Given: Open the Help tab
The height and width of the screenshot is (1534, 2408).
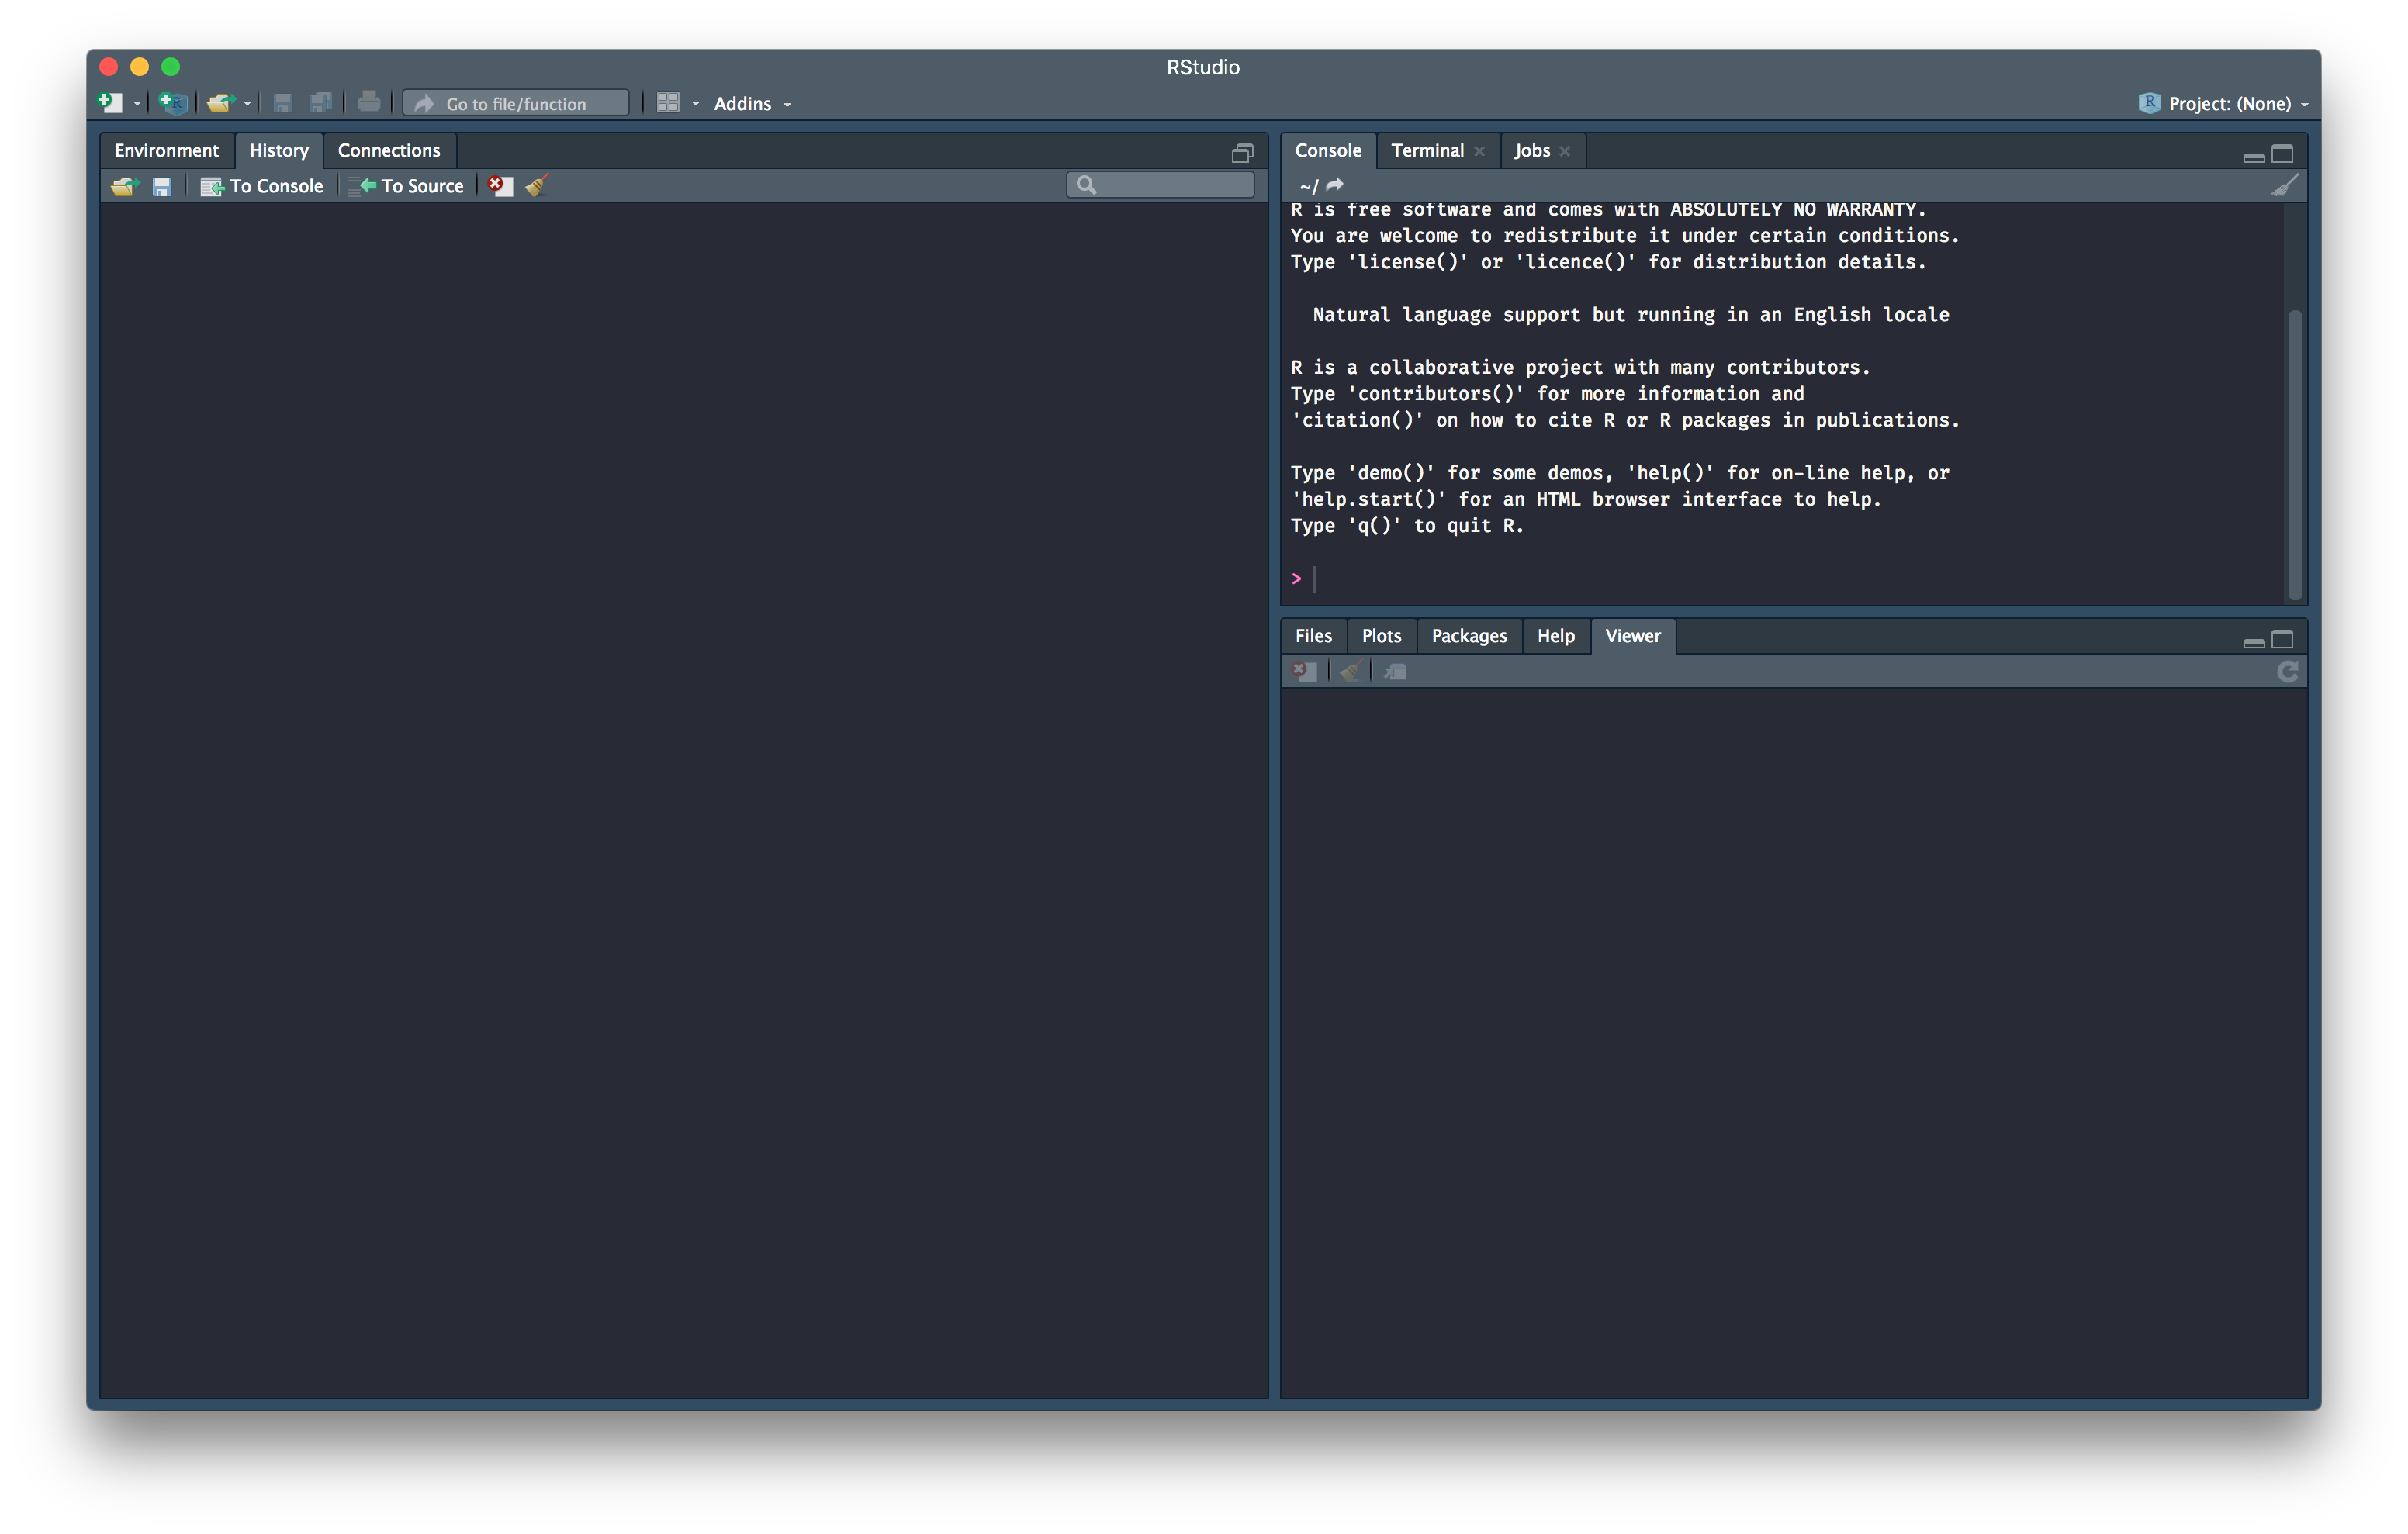Looking at the screenshot, I should tap(1555, 636).
